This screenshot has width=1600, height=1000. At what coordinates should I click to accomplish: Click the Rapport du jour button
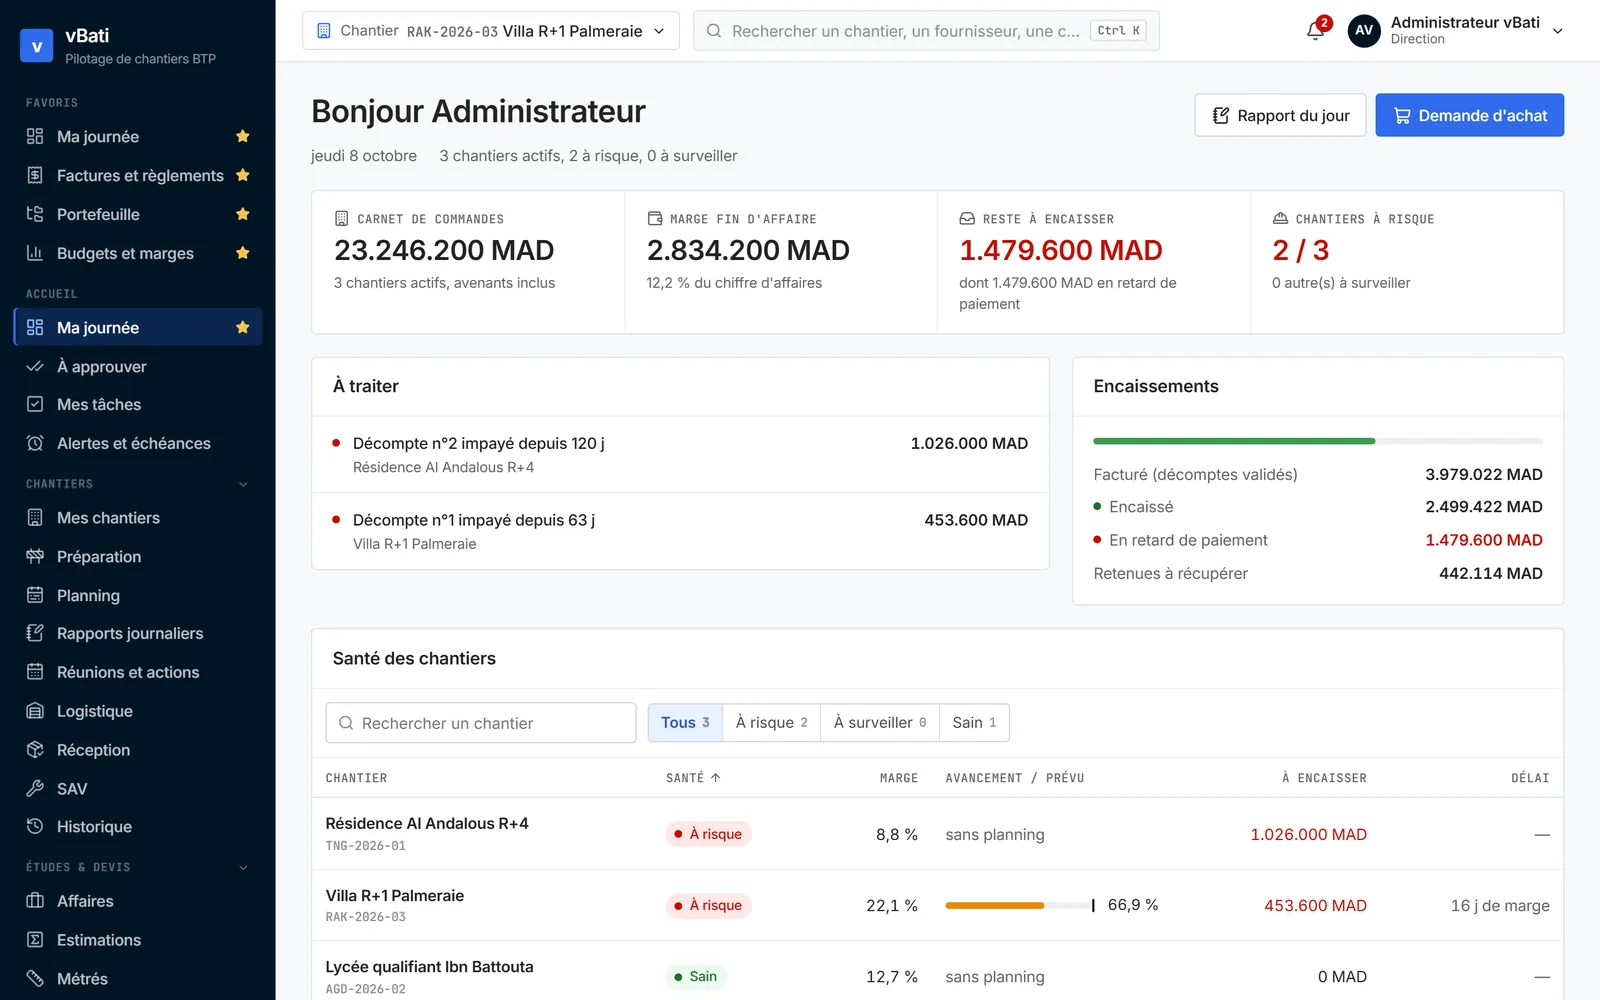pyautogui.click(x=1280, y=115)
